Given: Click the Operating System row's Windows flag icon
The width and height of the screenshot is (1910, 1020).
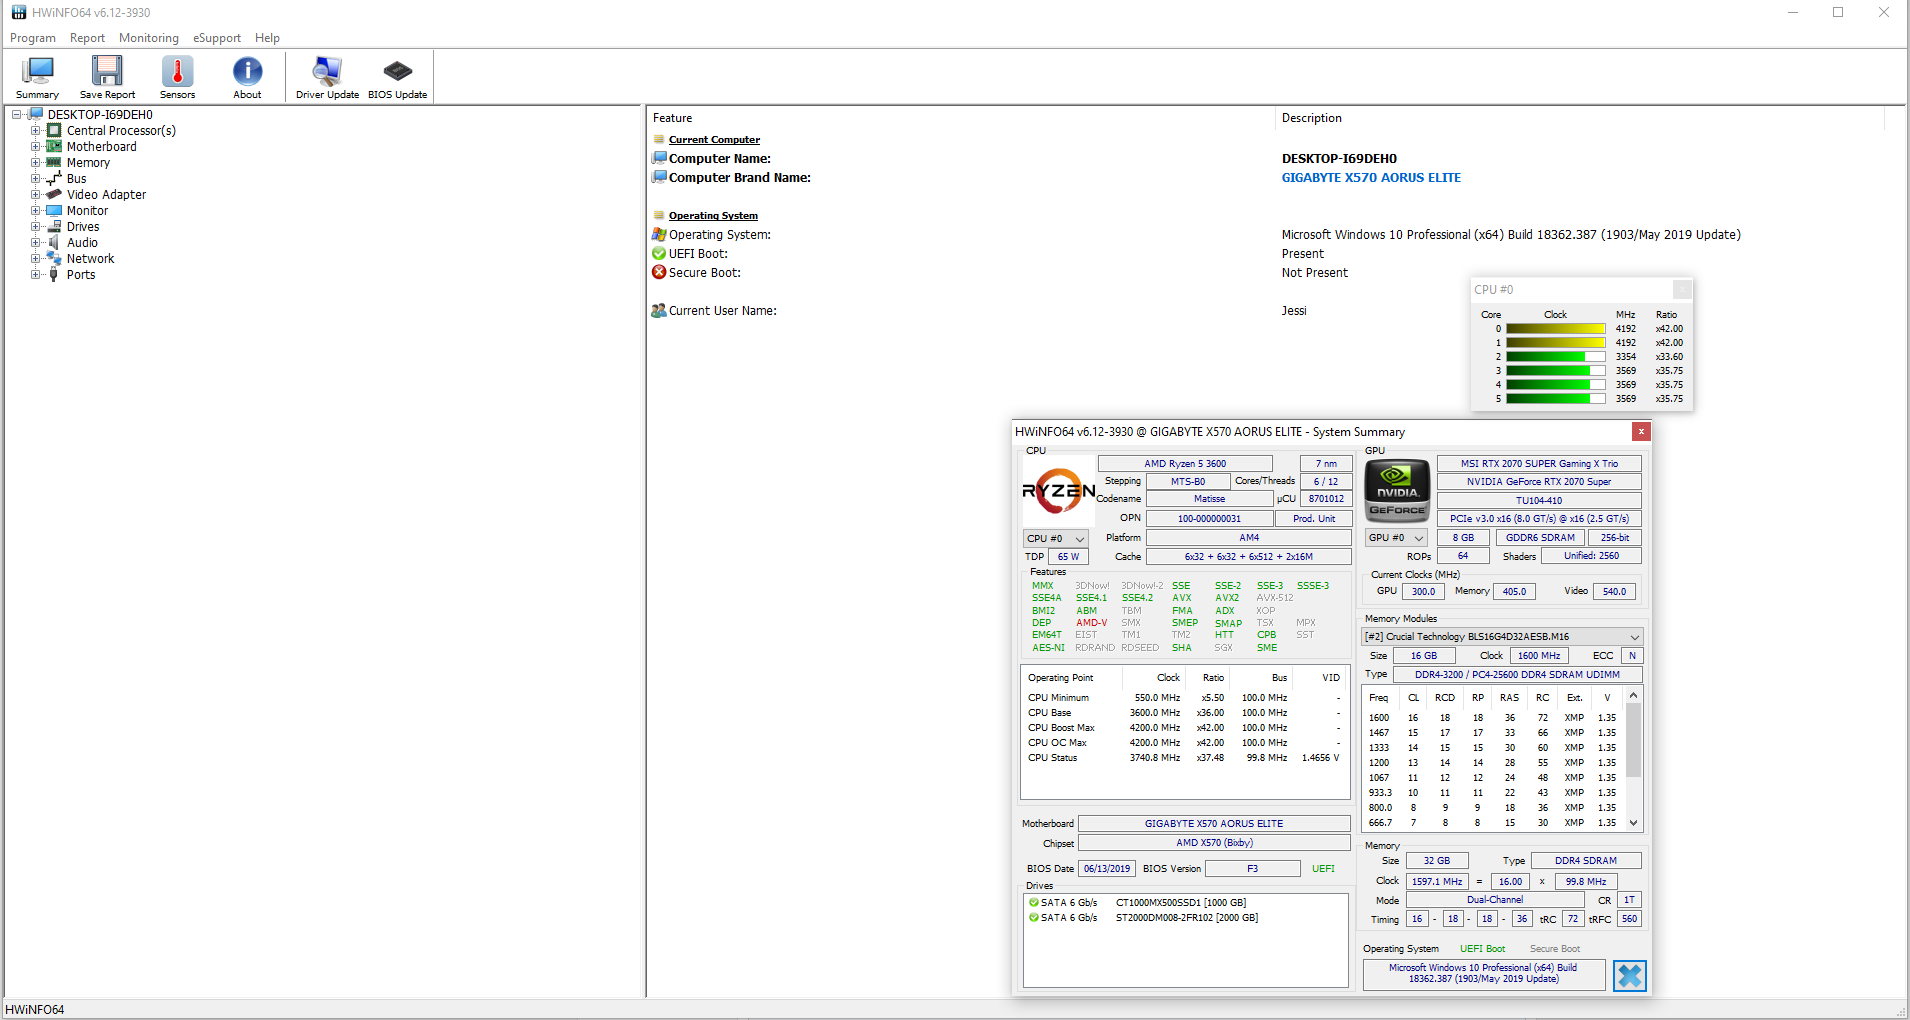Looking at the screenshot, I should (x=659, y=234).
